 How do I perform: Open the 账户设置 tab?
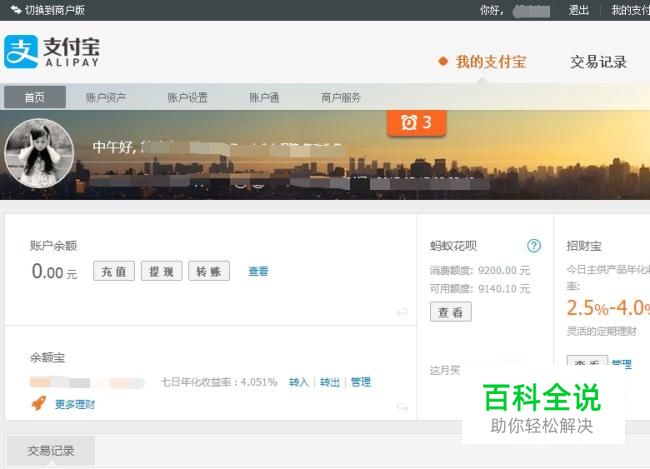(x=187, y=97)
